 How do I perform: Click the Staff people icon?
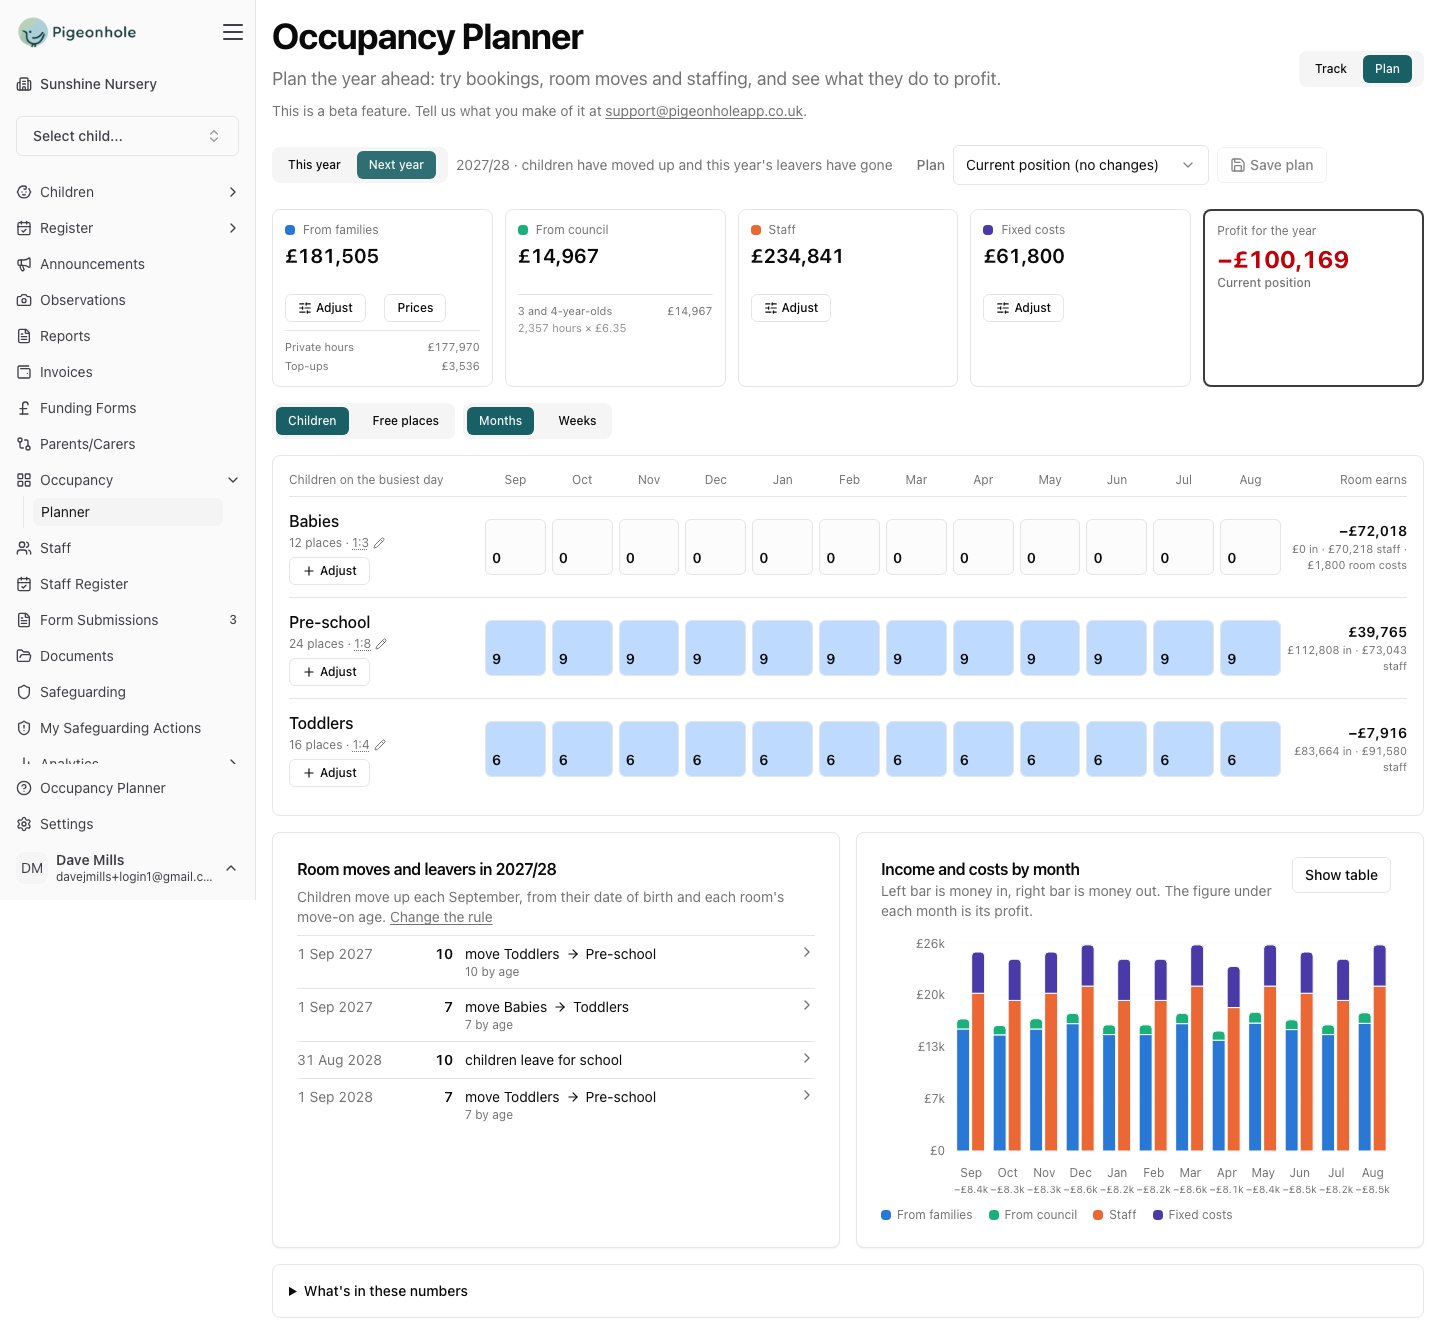pyautogui.click(x=24, y=548)
